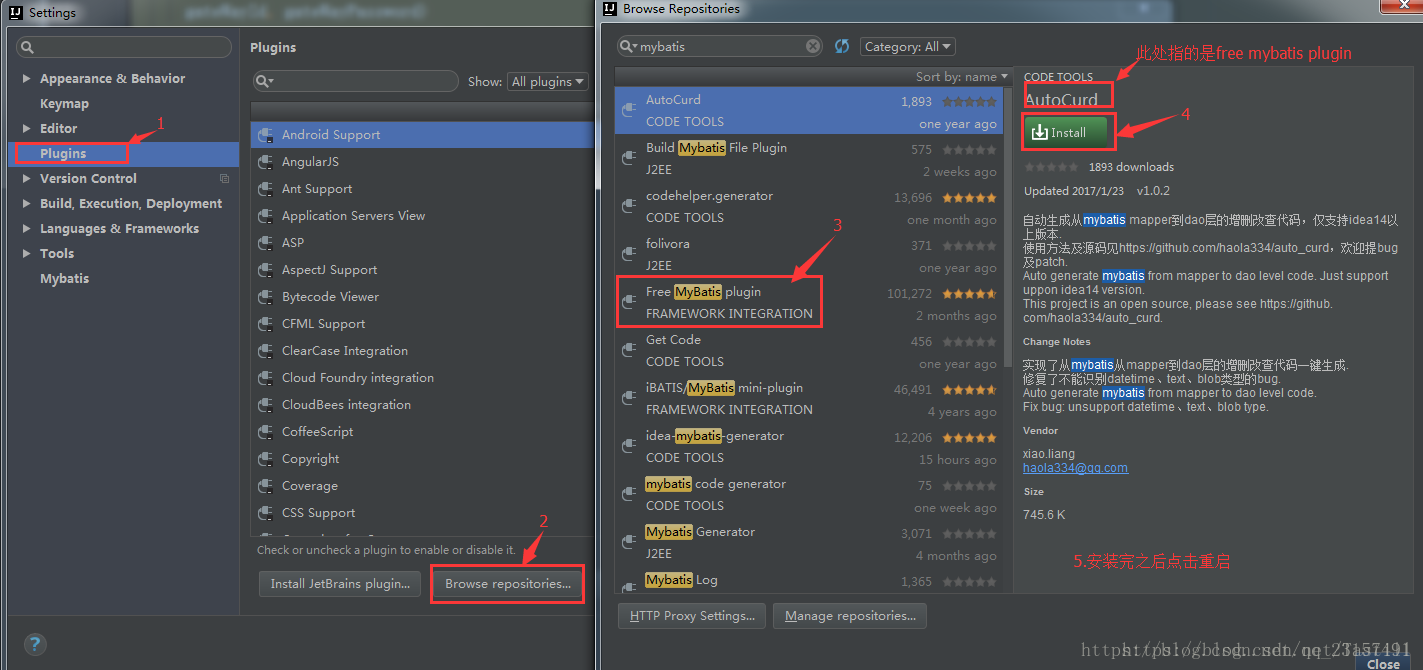The height and width of the screenshot is (670, 1423).
Task: Select Cloud Foundry integration plugin row
Action: [x=422, y=378]
